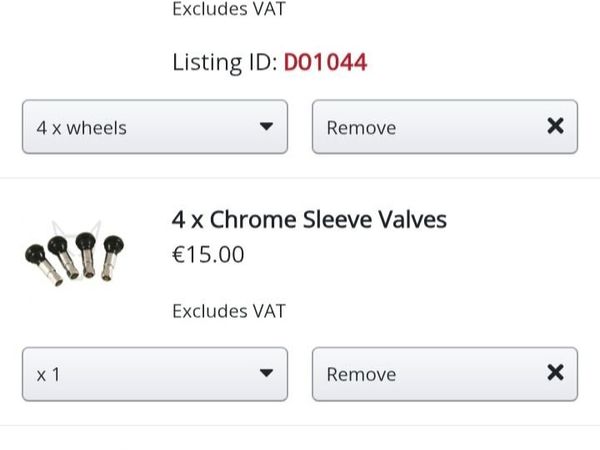Remove the Chrome Sleeve Valves item
Viewport: 600px width, 450px height.
click(444, 374)
